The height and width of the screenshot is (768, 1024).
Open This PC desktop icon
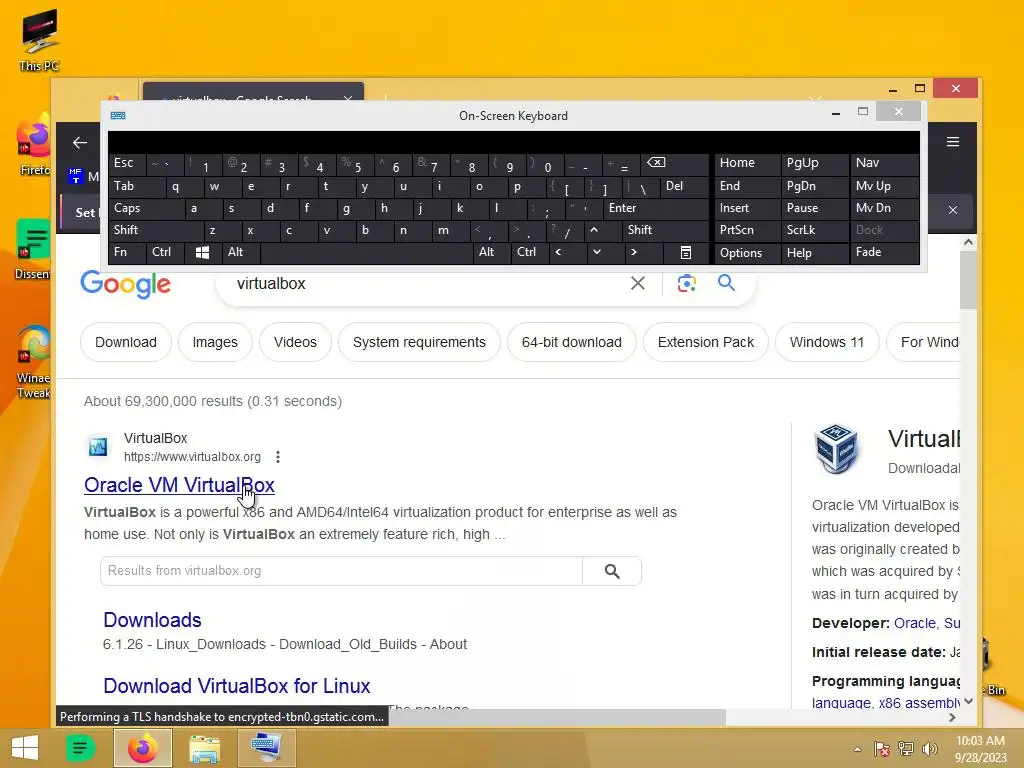[39, 39]
